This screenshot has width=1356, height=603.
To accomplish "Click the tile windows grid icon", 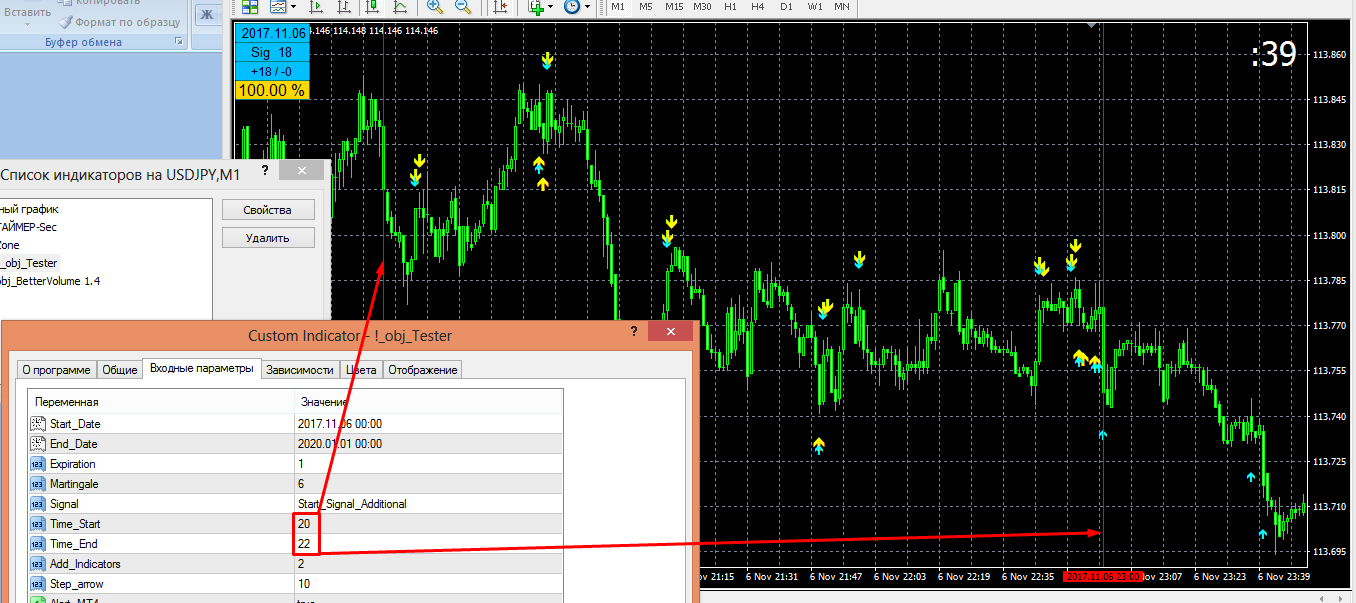I will [x=249, y=6].
